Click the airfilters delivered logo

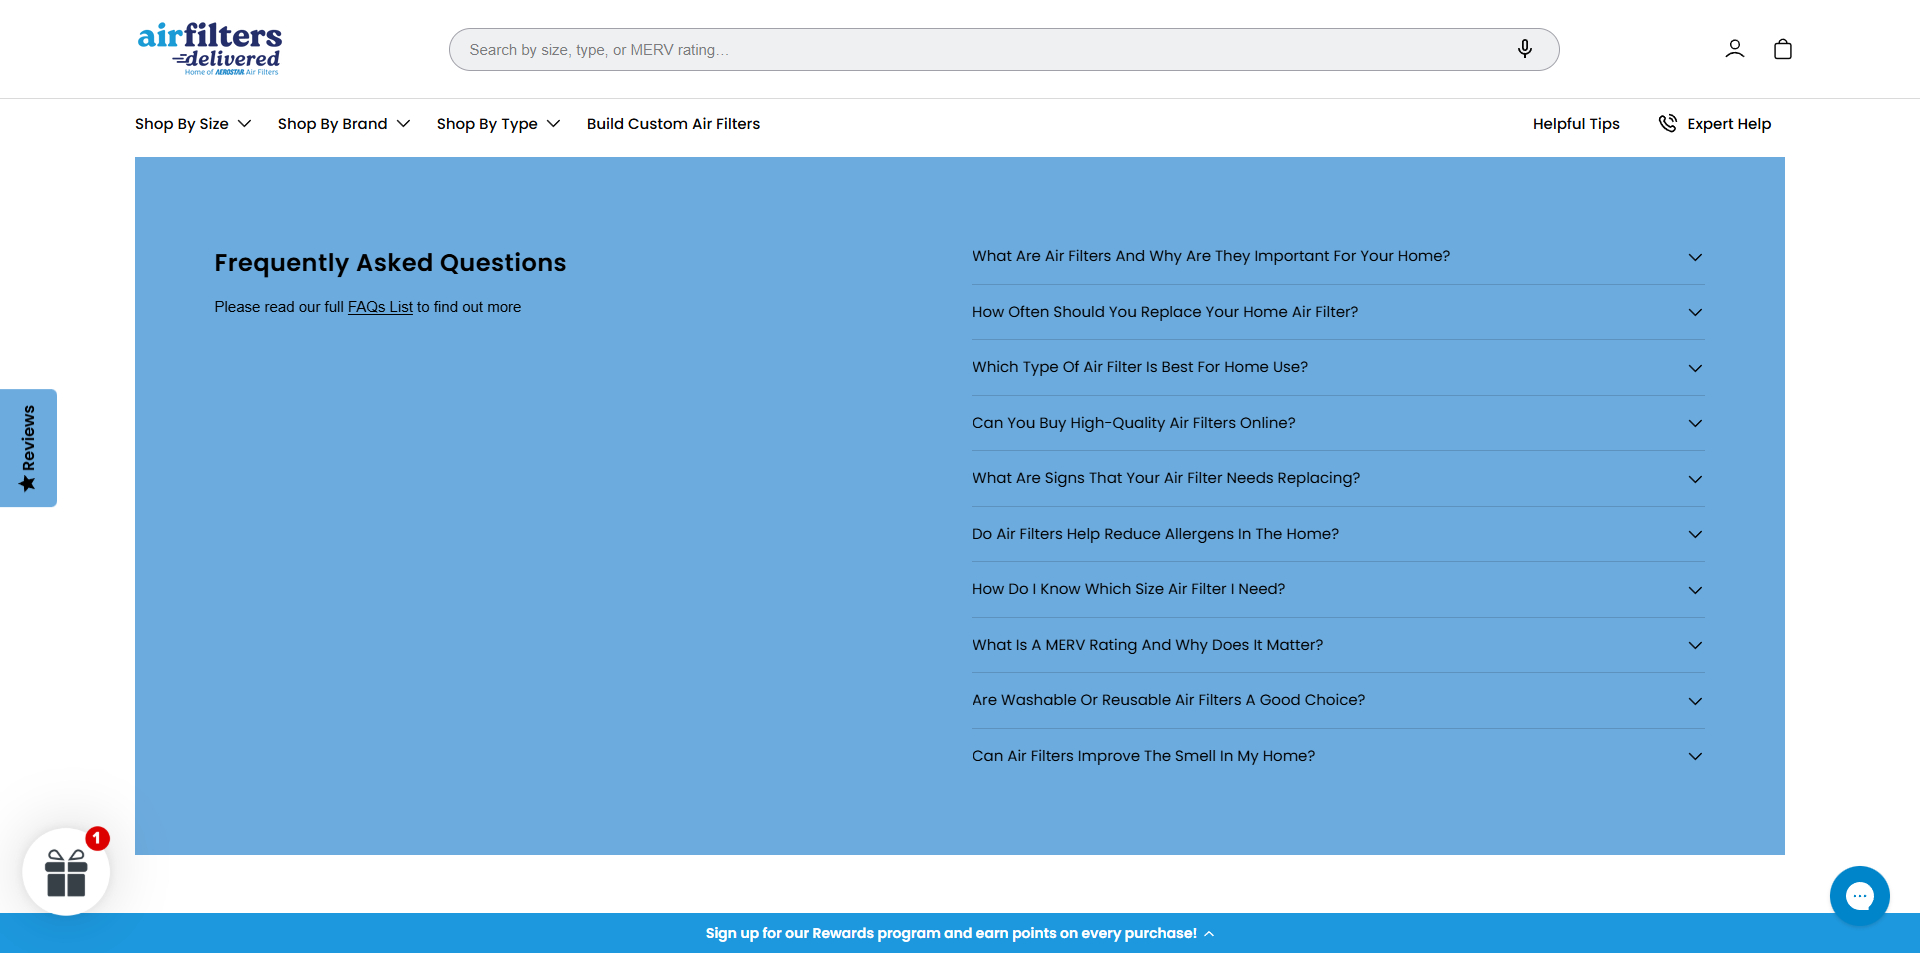(210, 49)
